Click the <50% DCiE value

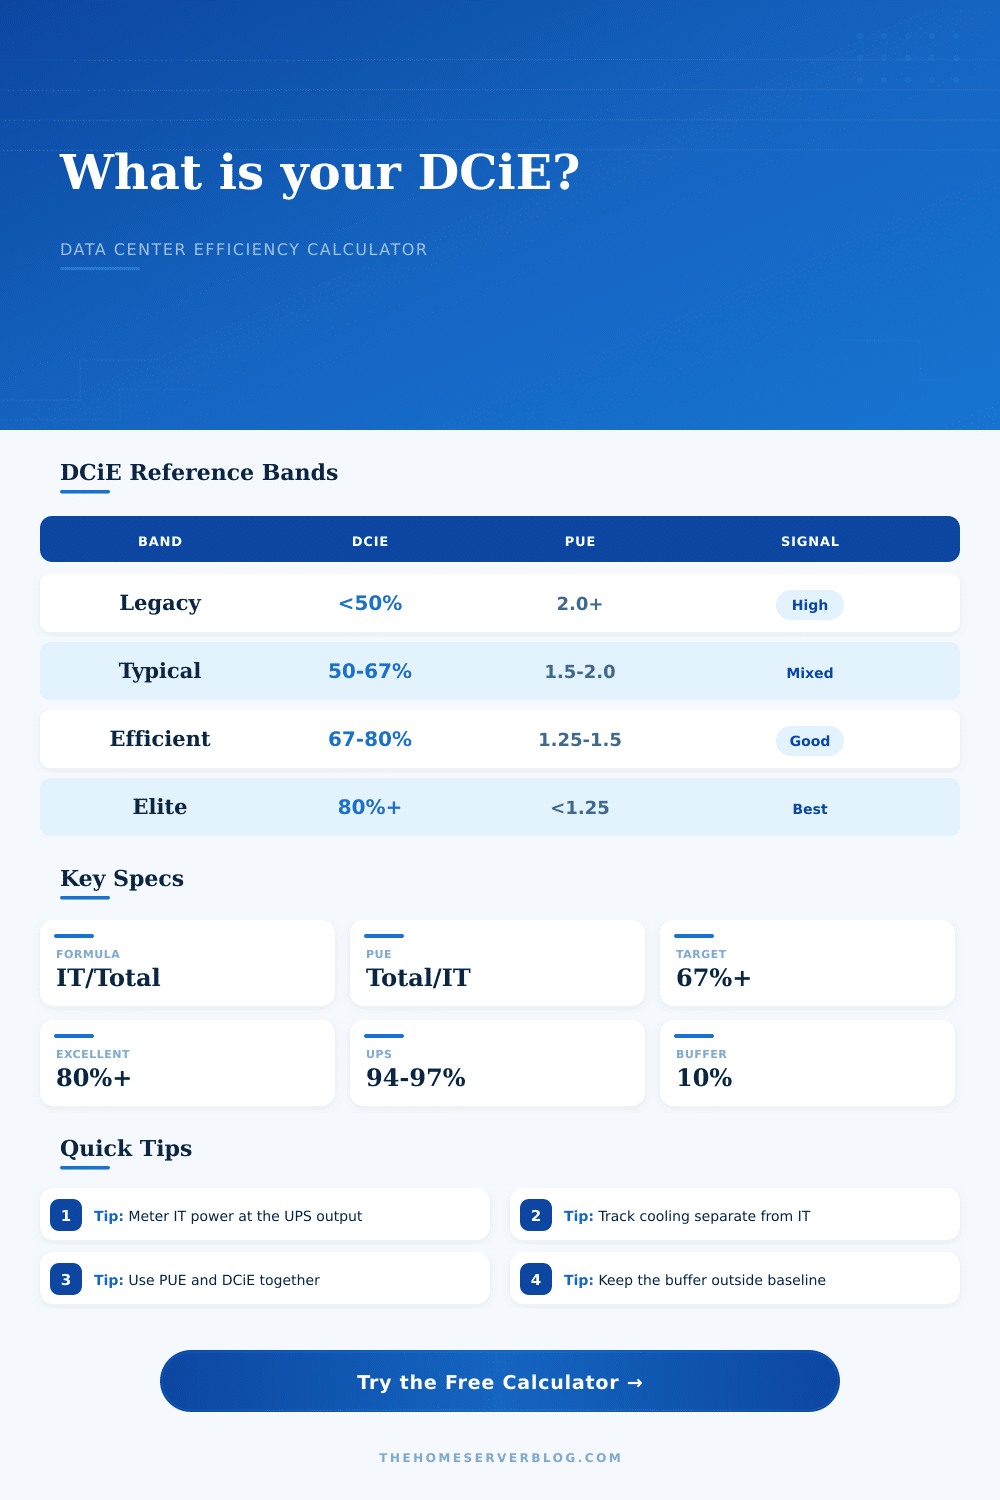click(x=370, y=603)
